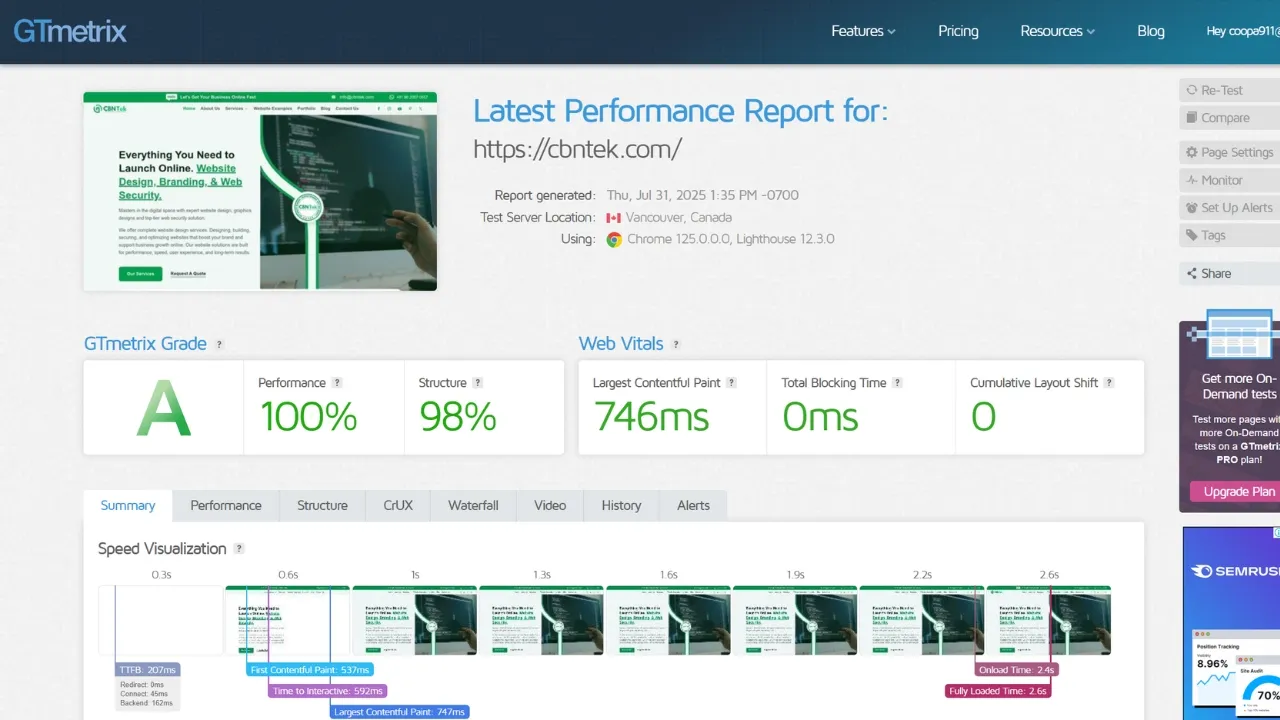The width and height of the screenshot is (1280, 720).
Task: Click the Monitor waveform icon
Action: (x=1190, y=180)
